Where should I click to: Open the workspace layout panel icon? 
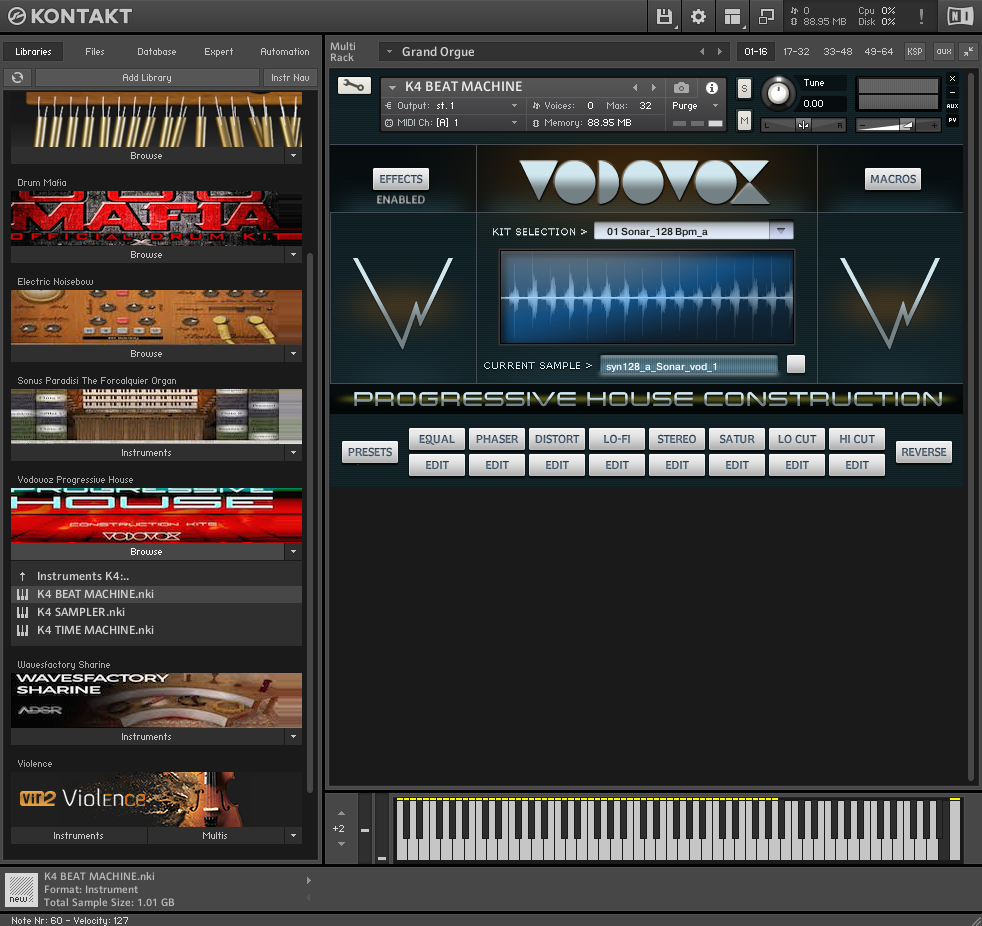[x=732, y=16]
